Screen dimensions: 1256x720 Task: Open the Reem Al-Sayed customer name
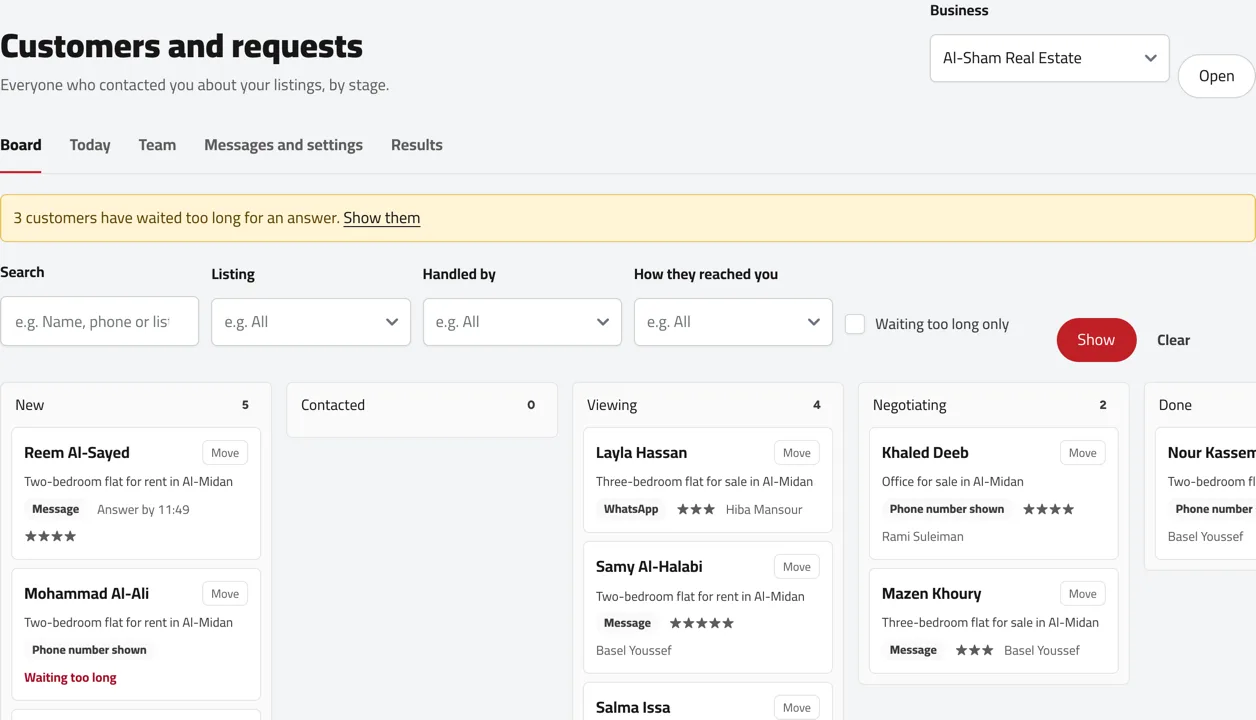(77, 453)
